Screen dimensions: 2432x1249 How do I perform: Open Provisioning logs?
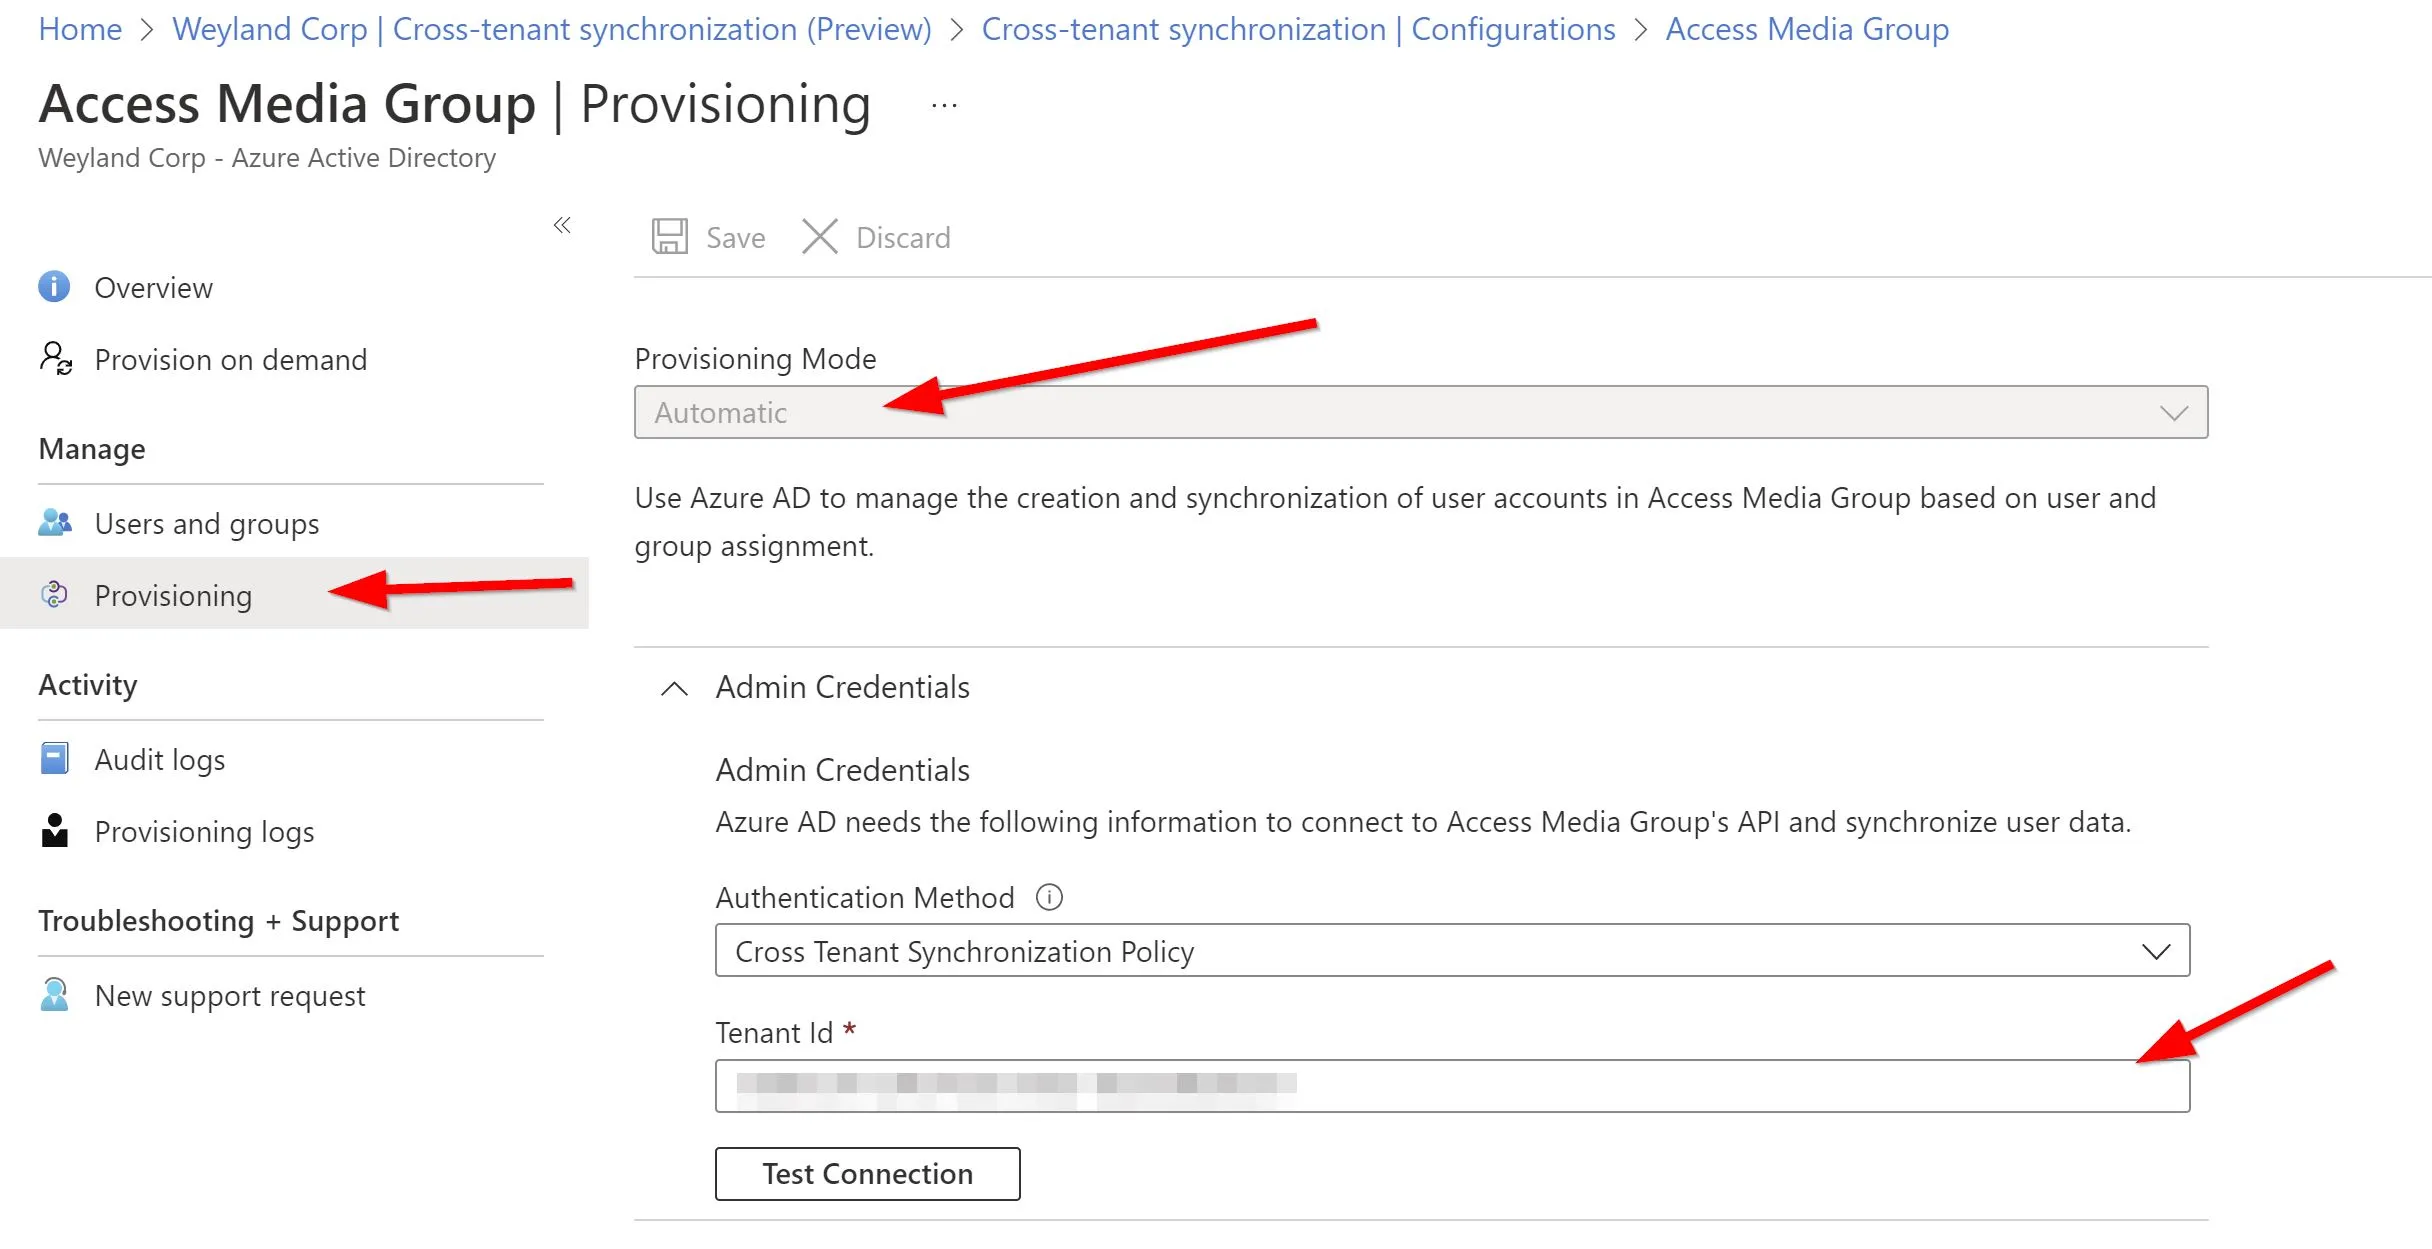[204, 832]
